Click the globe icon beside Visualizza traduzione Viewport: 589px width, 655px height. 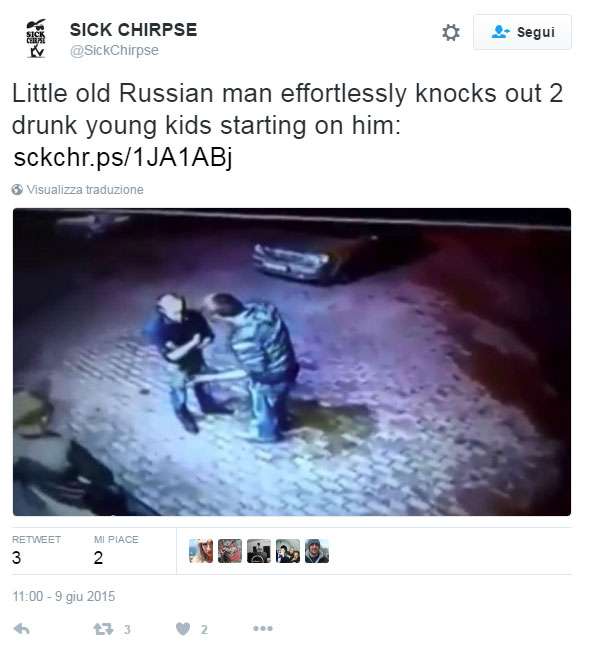17,190
